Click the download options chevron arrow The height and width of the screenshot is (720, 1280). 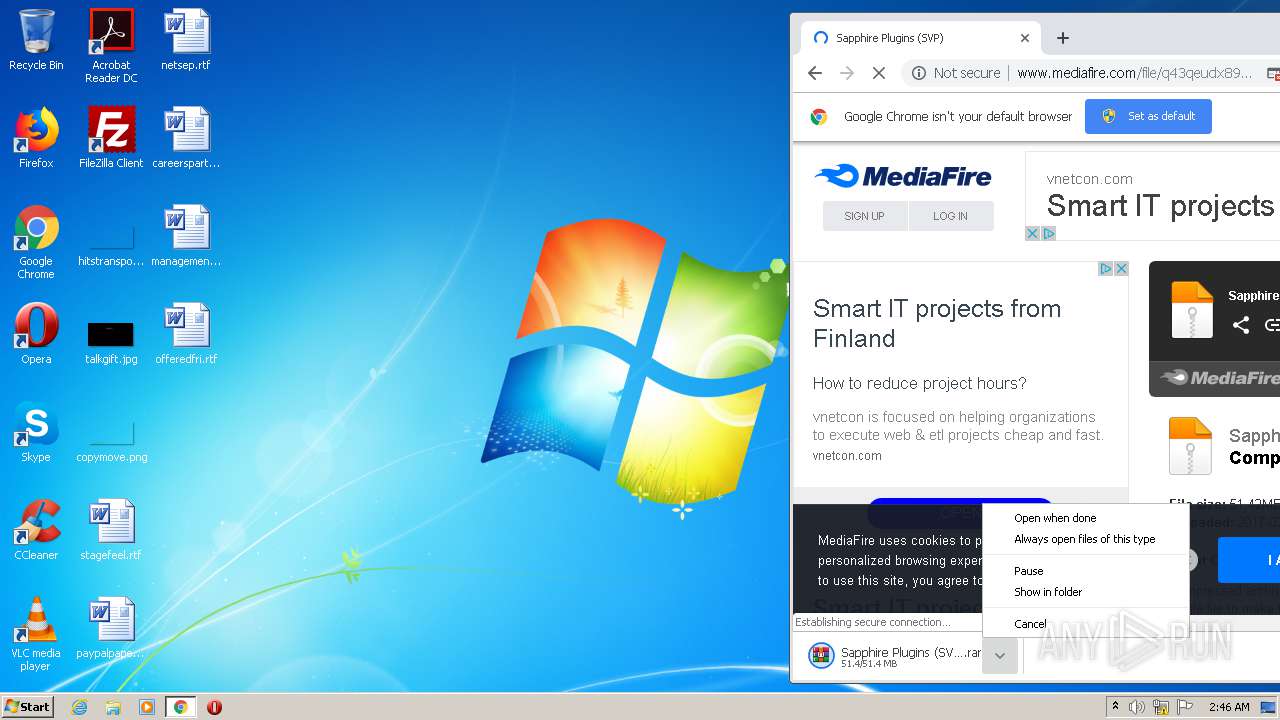tap(999, 656)
